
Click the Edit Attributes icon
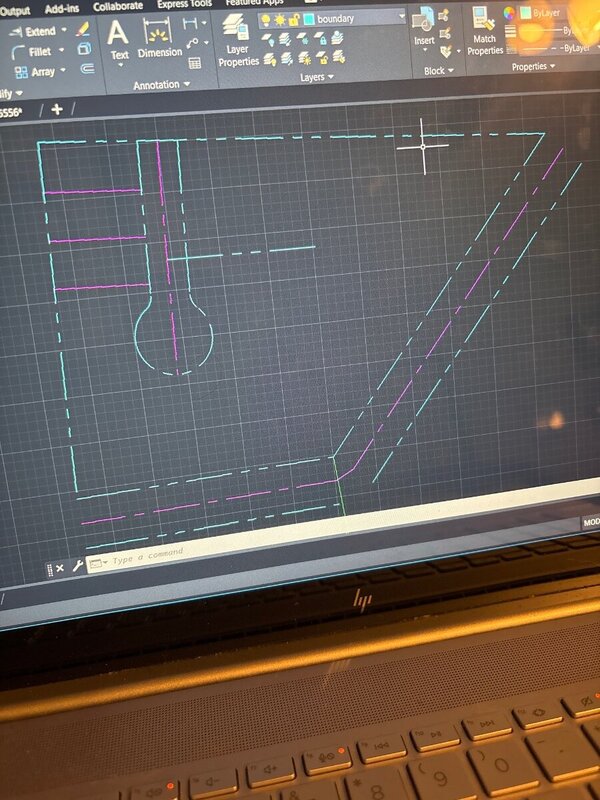[446, 51]
